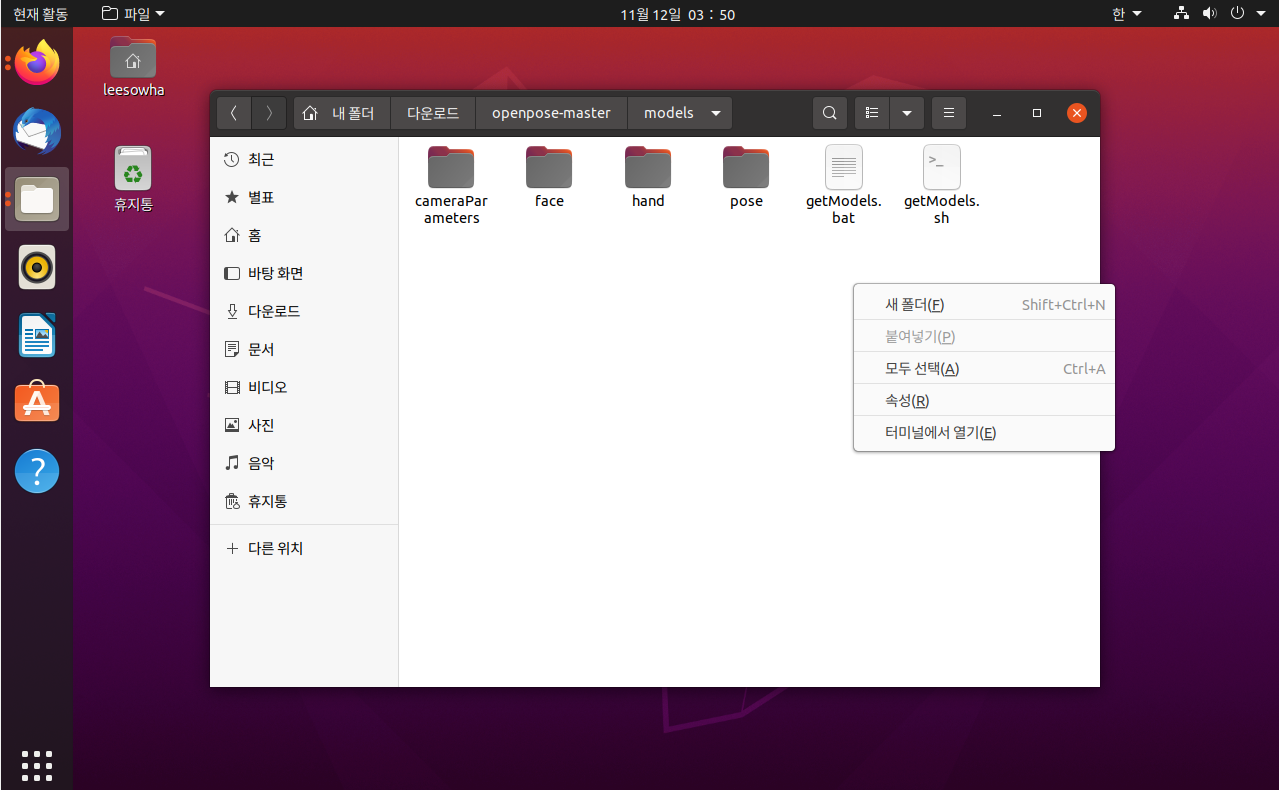1279x790 pixels.
Task: Click the Files icon in the dock
Action: point(38,199)
